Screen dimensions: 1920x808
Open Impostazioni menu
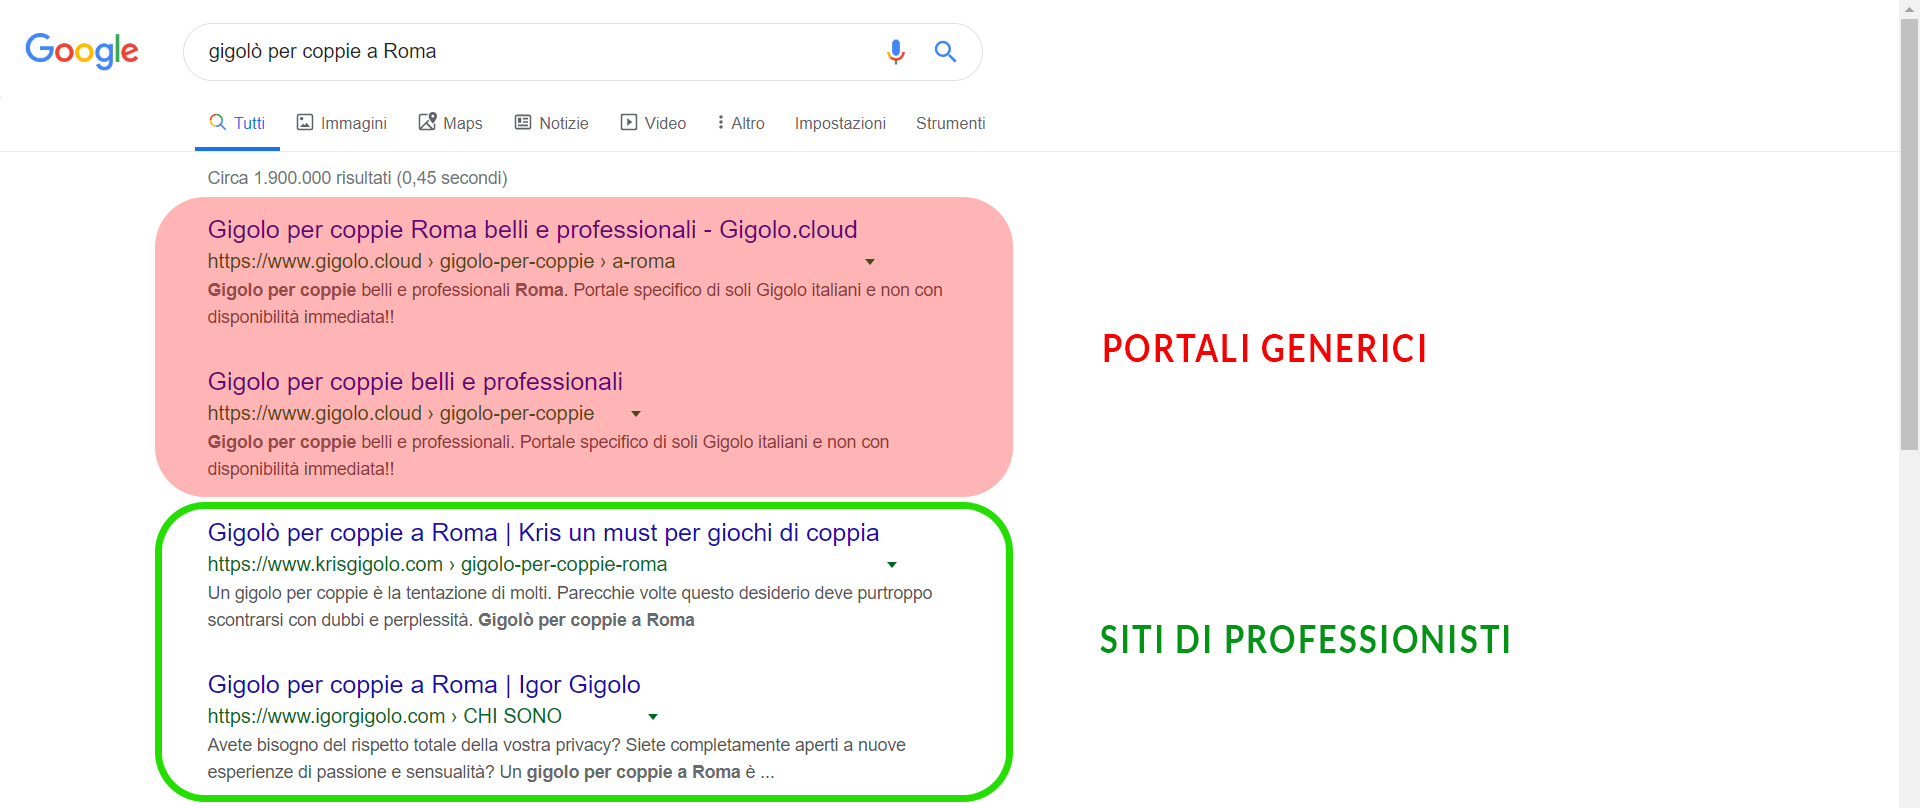click(840, 123)
